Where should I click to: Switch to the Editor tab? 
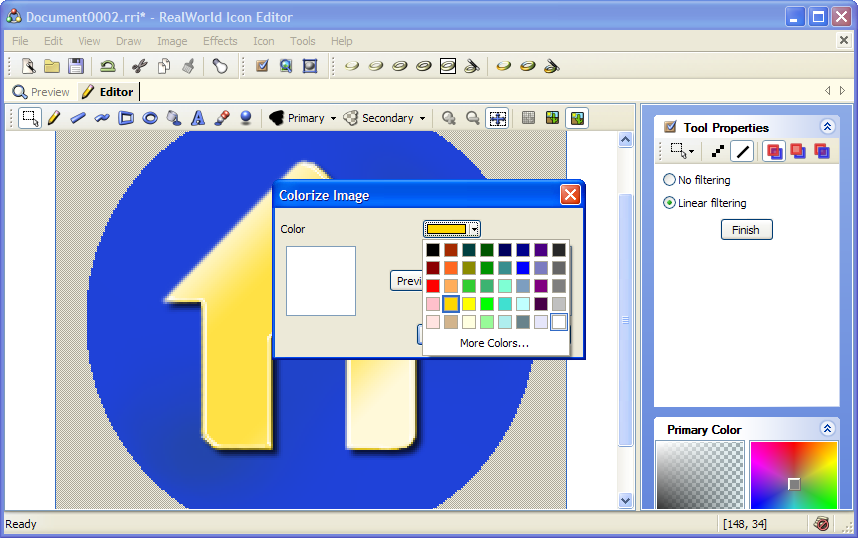pyautogui.click(x=108, y=92)
